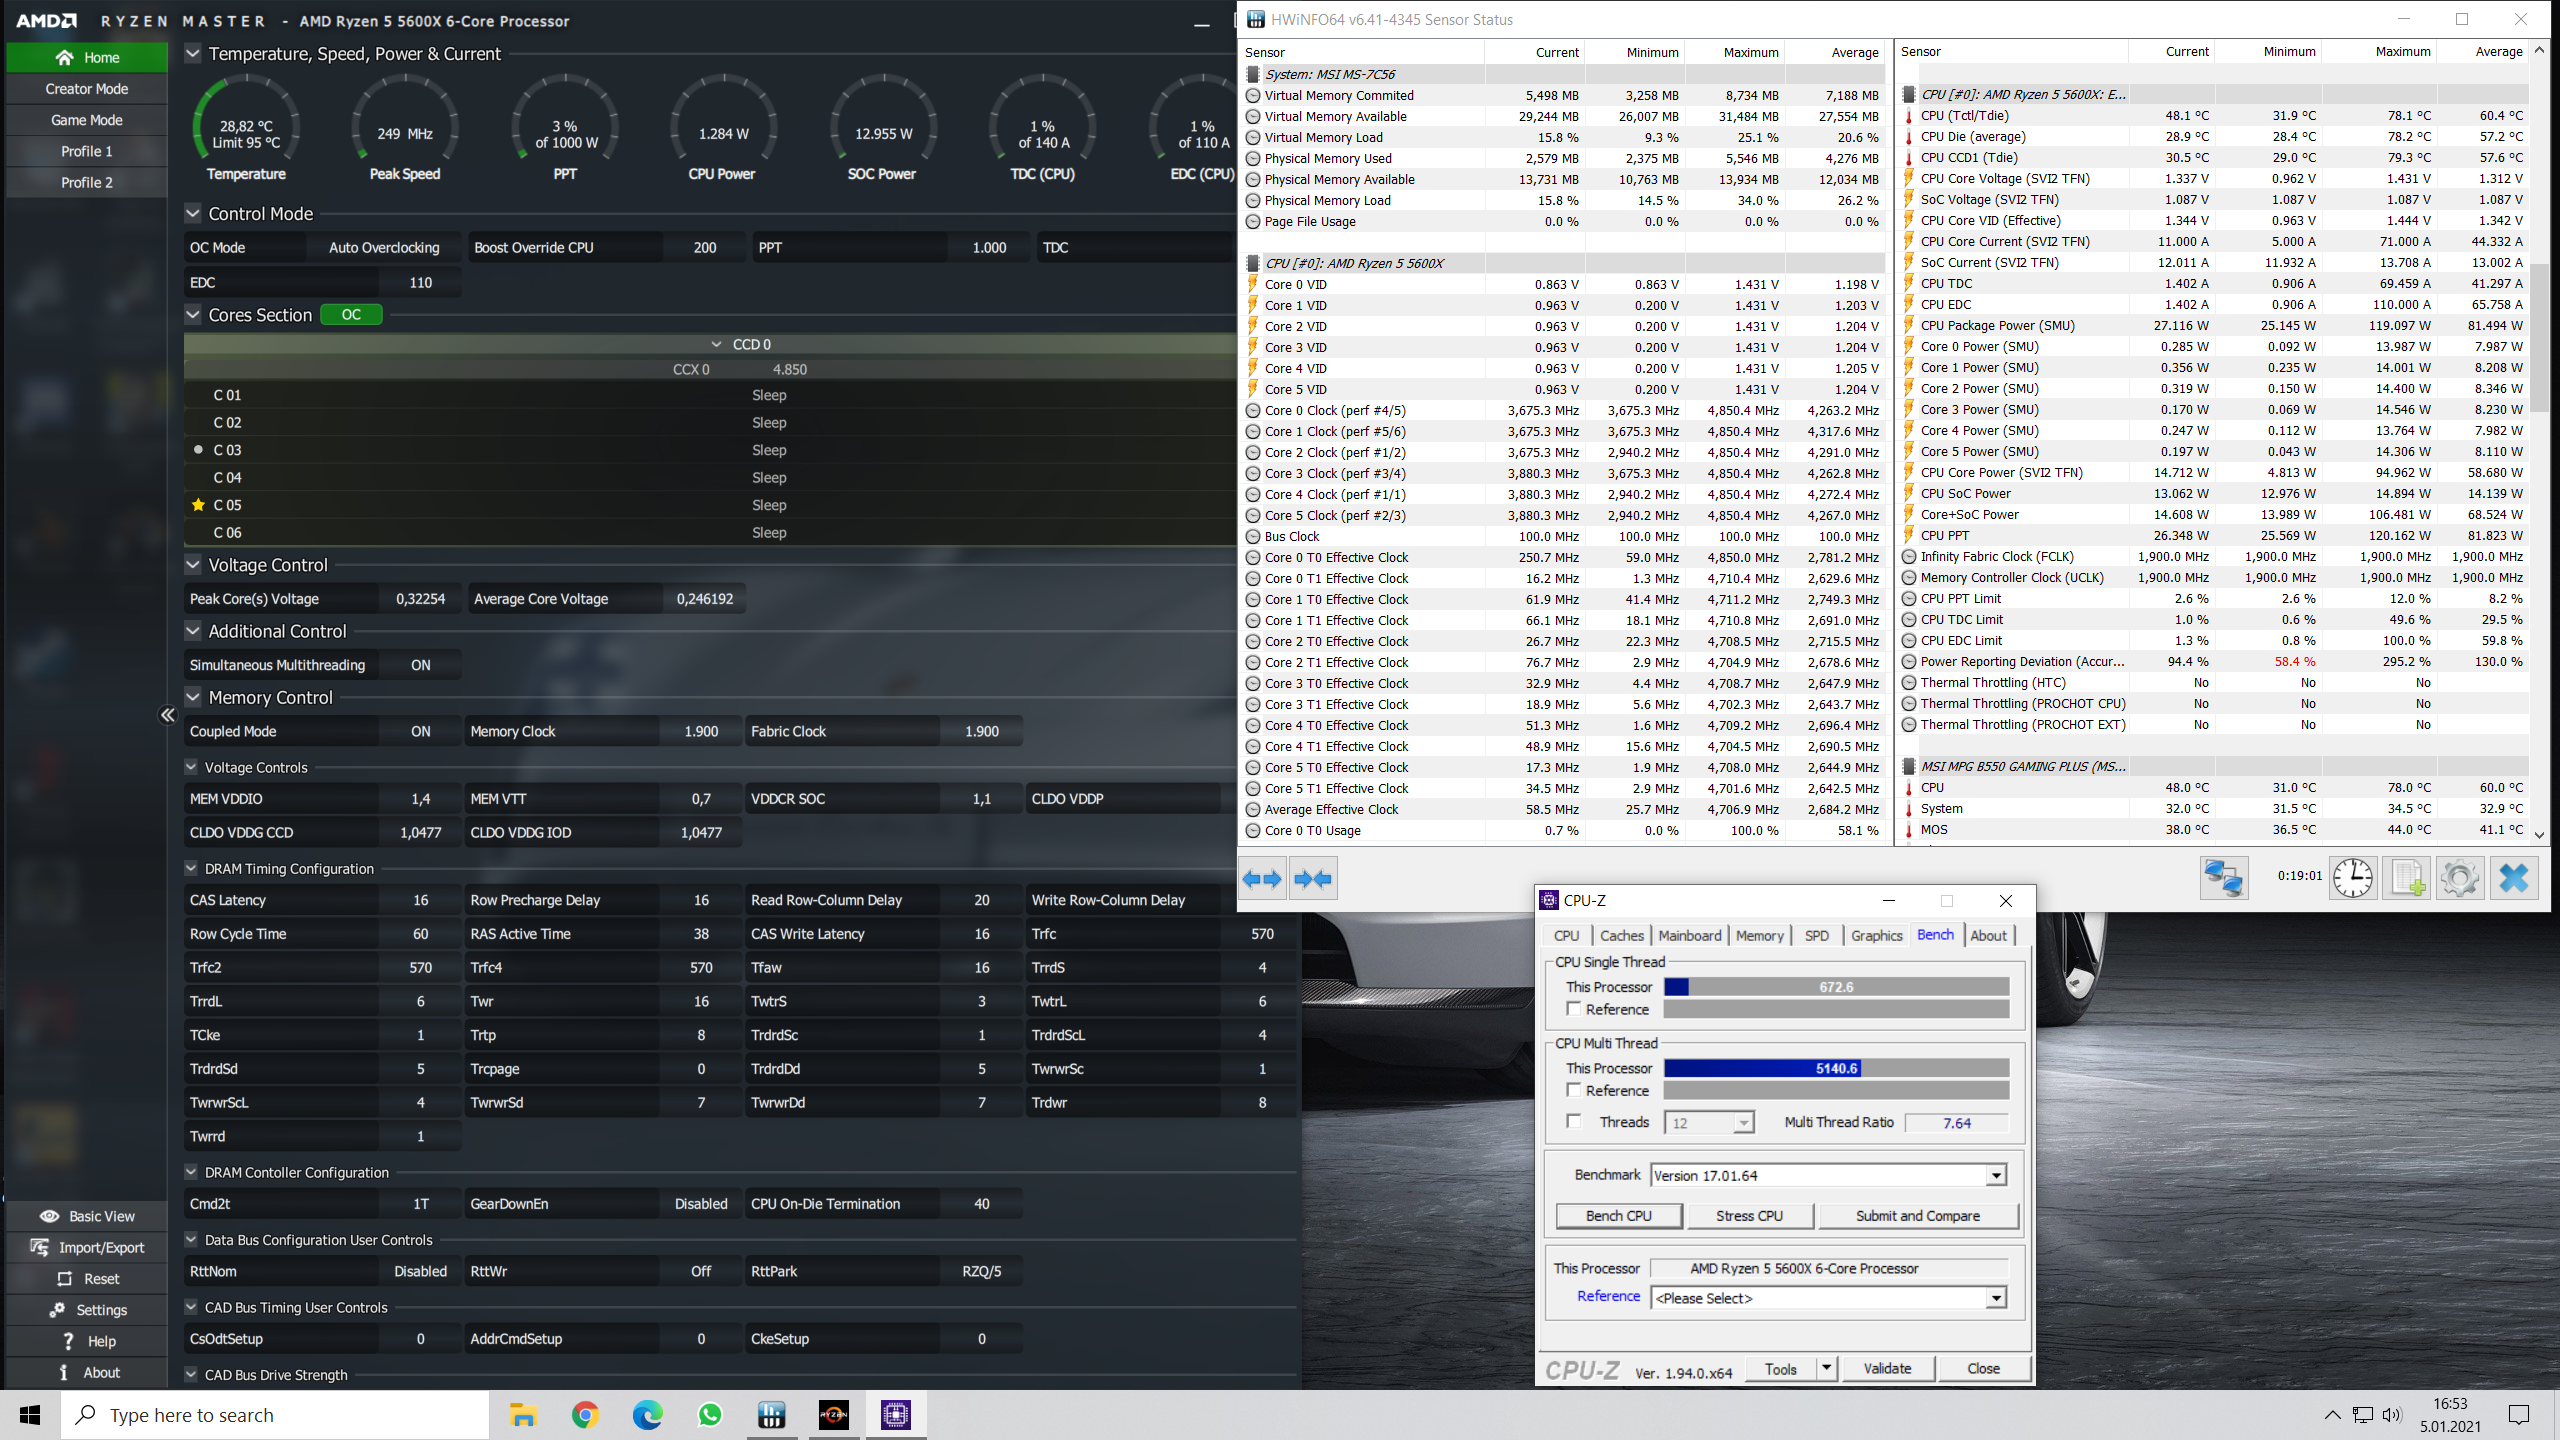Switch to Mainboard tab in CPU-Z
This screenshot has width=2560, height=1440.
(x=1689, y=935)
